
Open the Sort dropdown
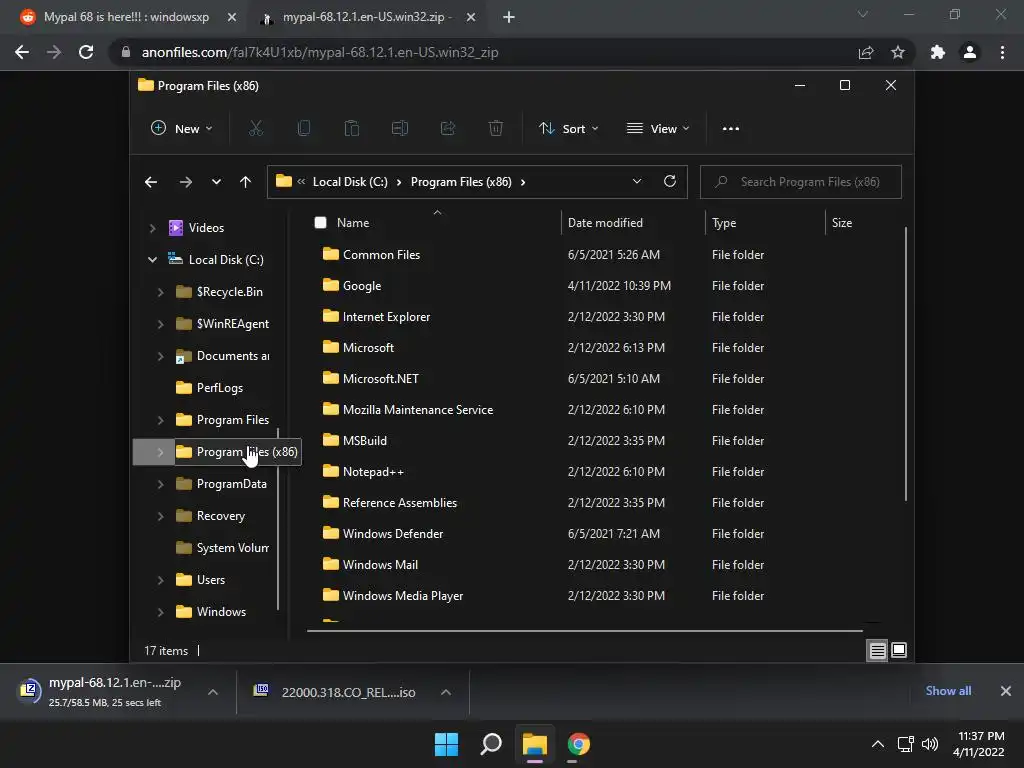pyautogui.click(x=568, y=129)
